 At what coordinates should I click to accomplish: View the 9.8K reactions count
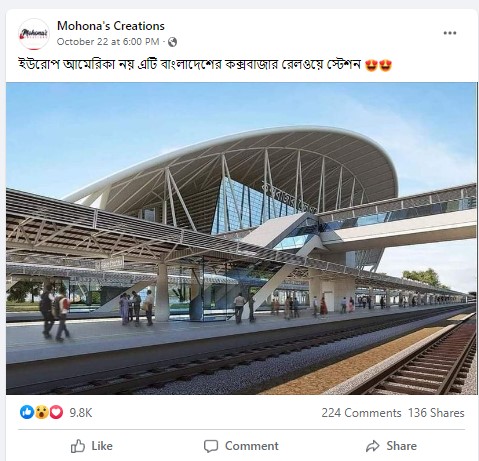pyautogui.click(x=81, y=413)
